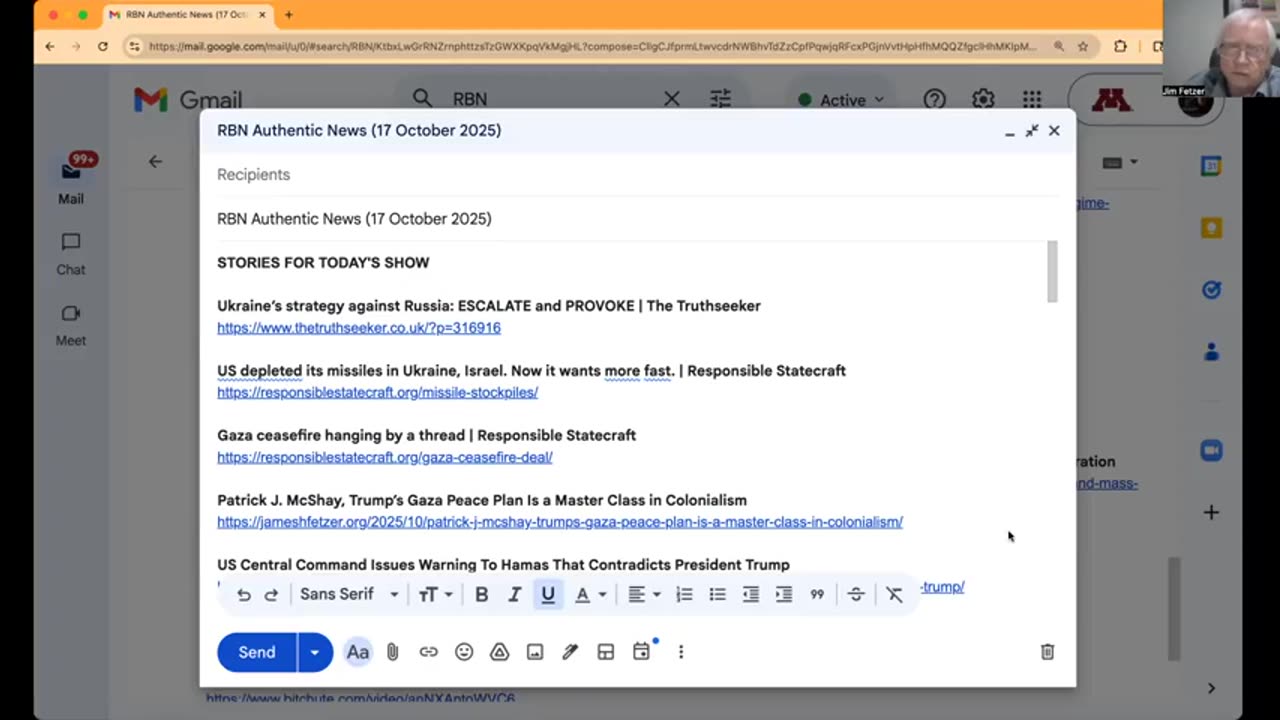Click the attach files paperclip icon
1280x720 pixels.
click(x=393, y=652)
